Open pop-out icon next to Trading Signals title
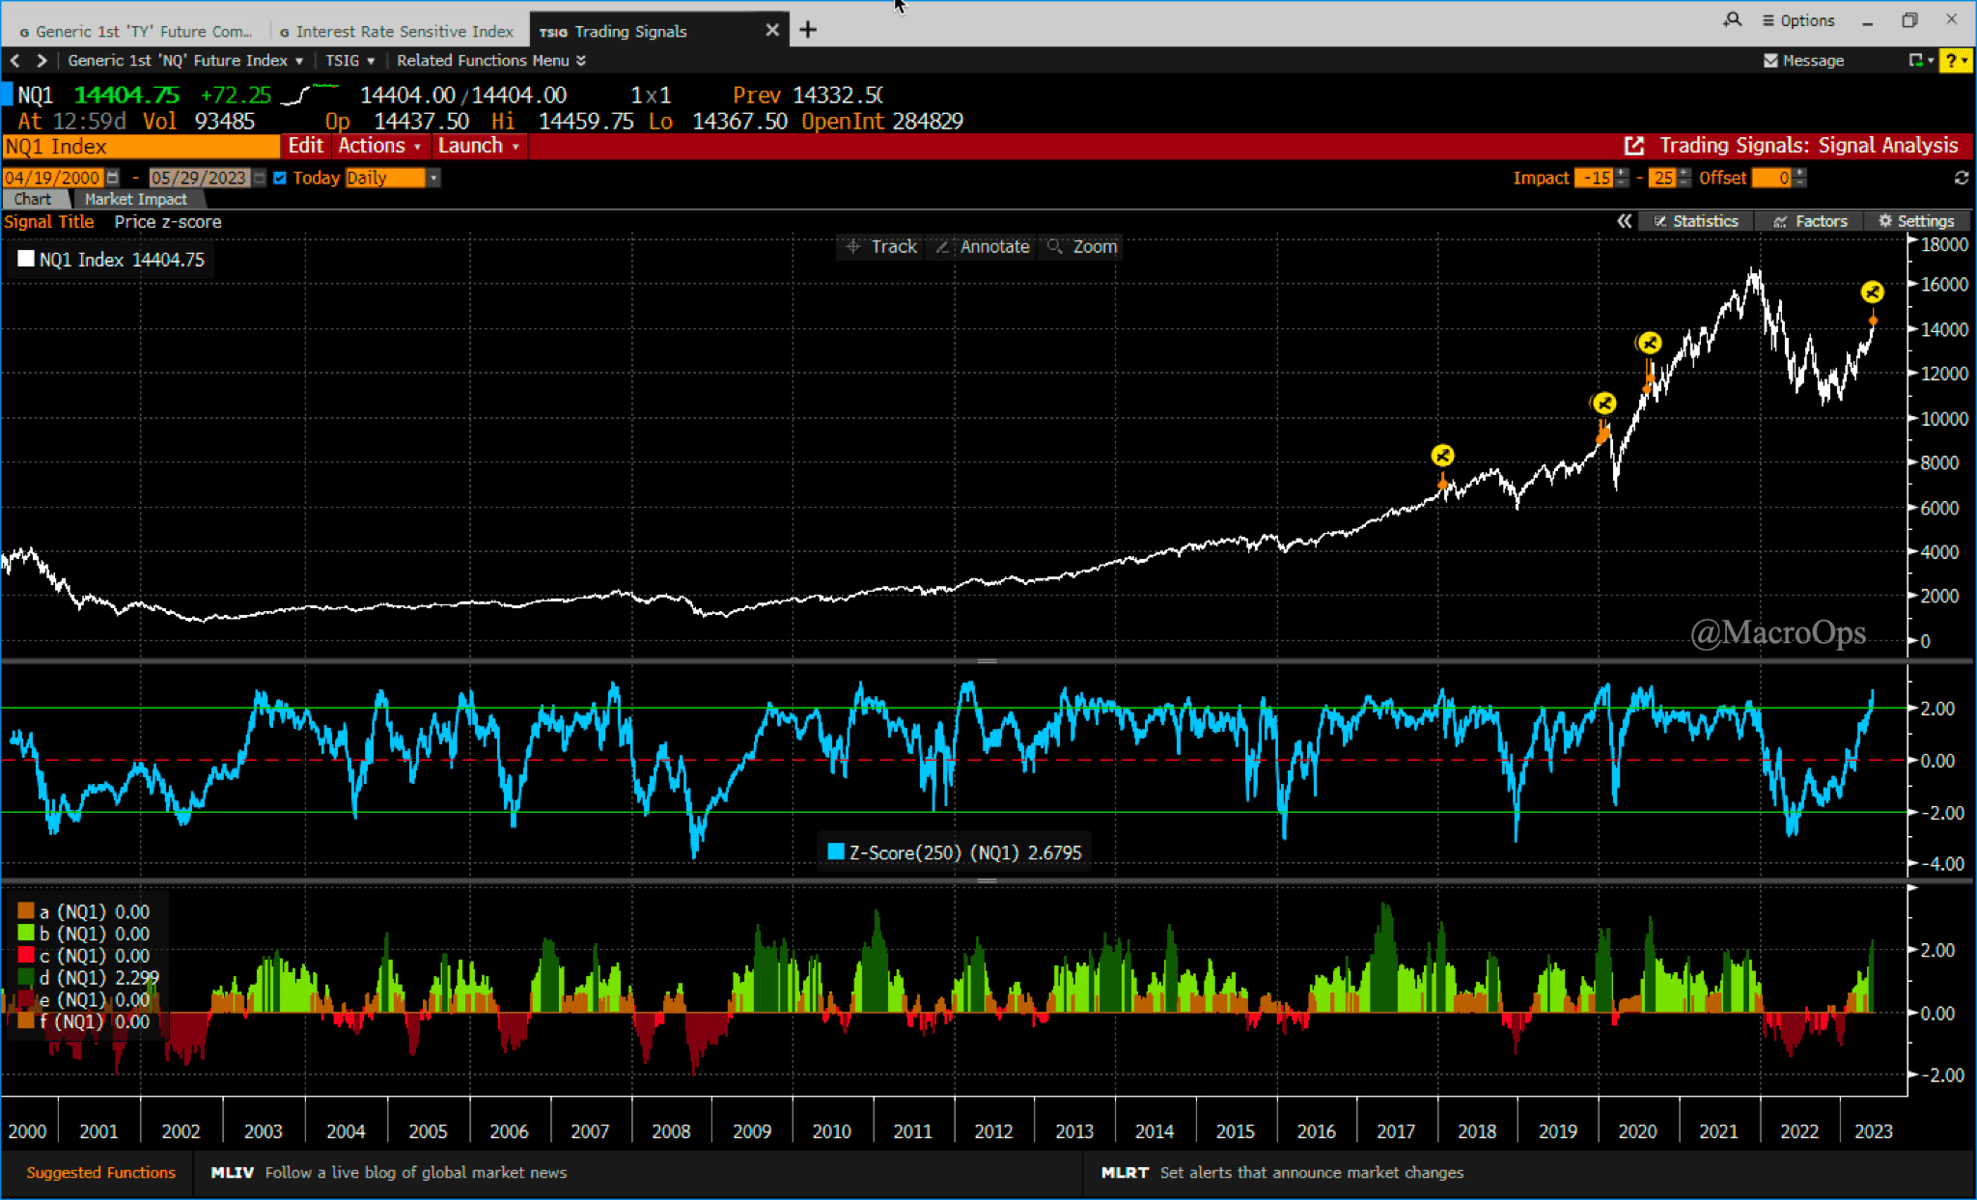 pos(1634,146)
